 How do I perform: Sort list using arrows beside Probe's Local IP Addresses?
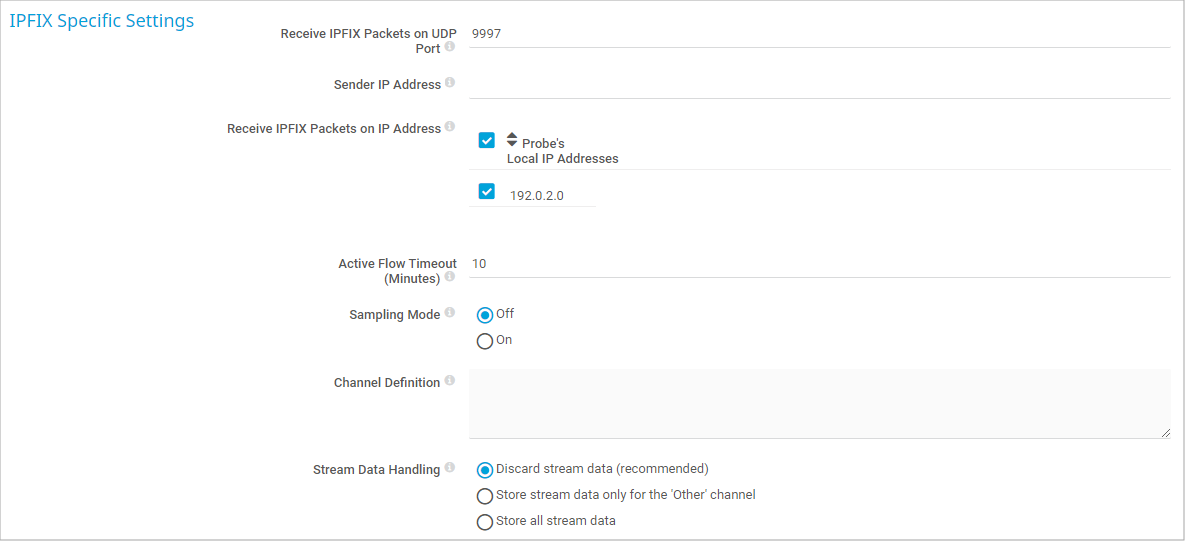point(512,140)
